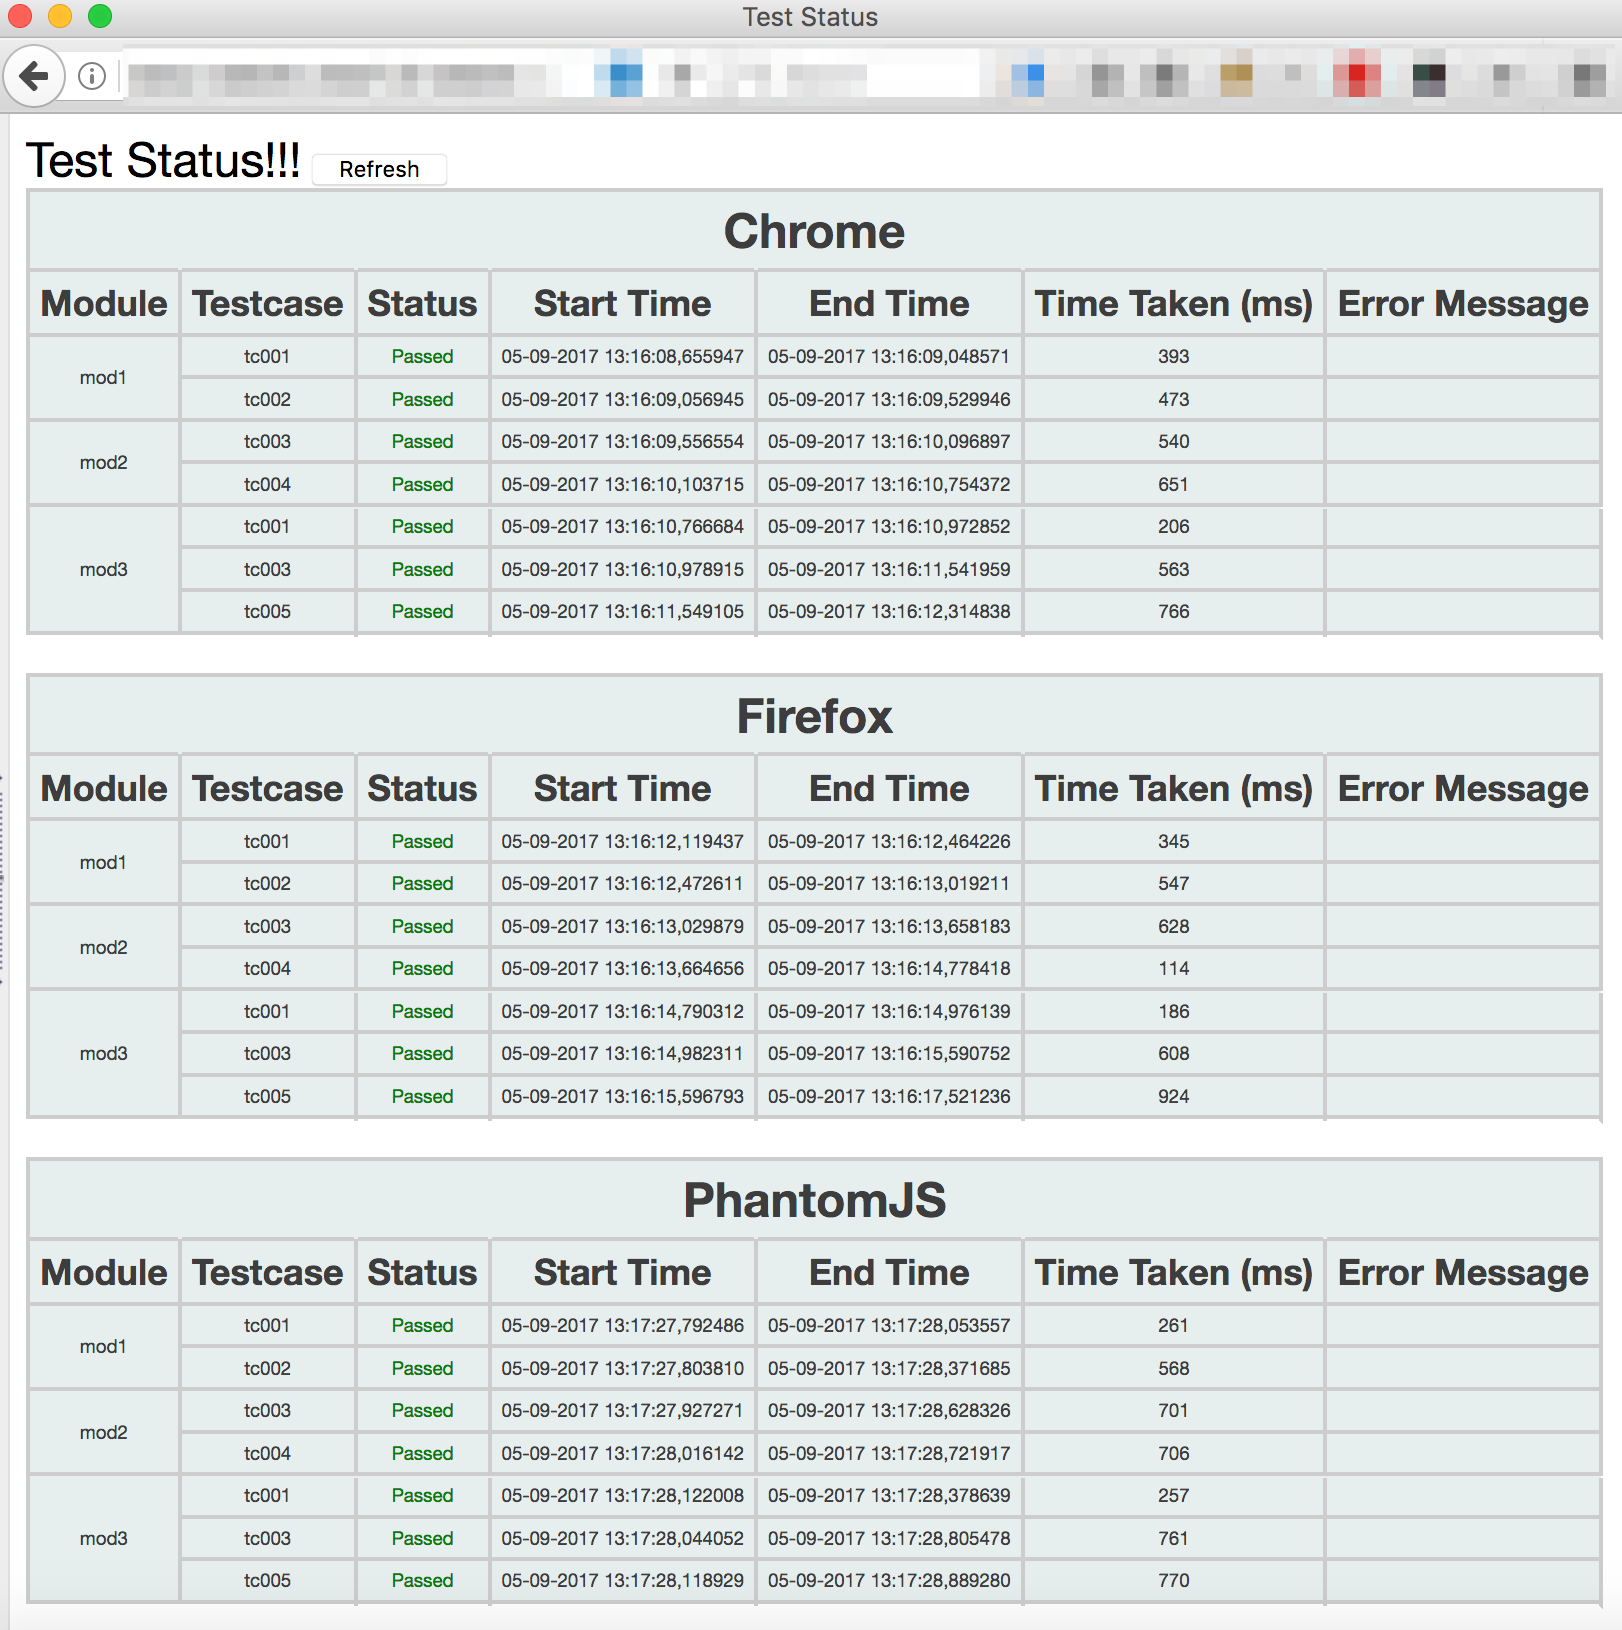Select the Test Status!!! page heading
The image size is (1622, 1630).
click(163, 161)
